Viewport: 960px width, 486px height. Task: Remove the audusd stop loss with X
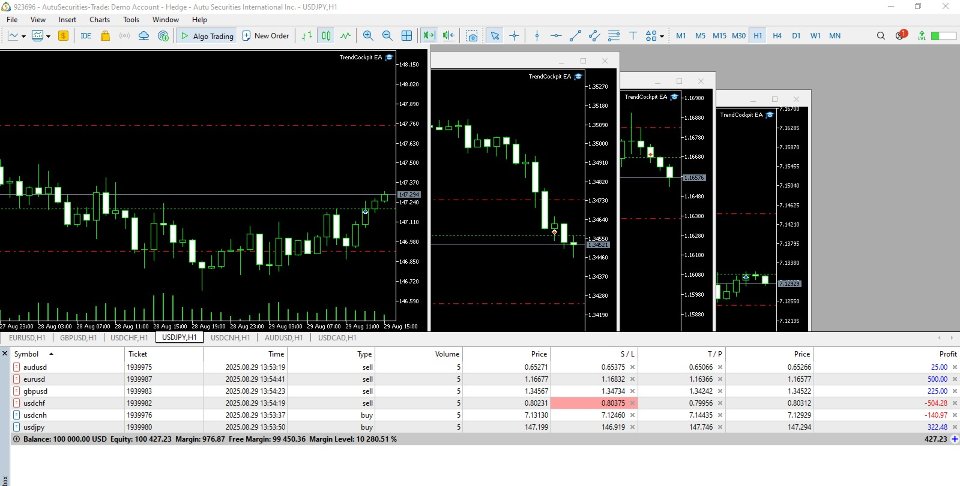(632, 367)
